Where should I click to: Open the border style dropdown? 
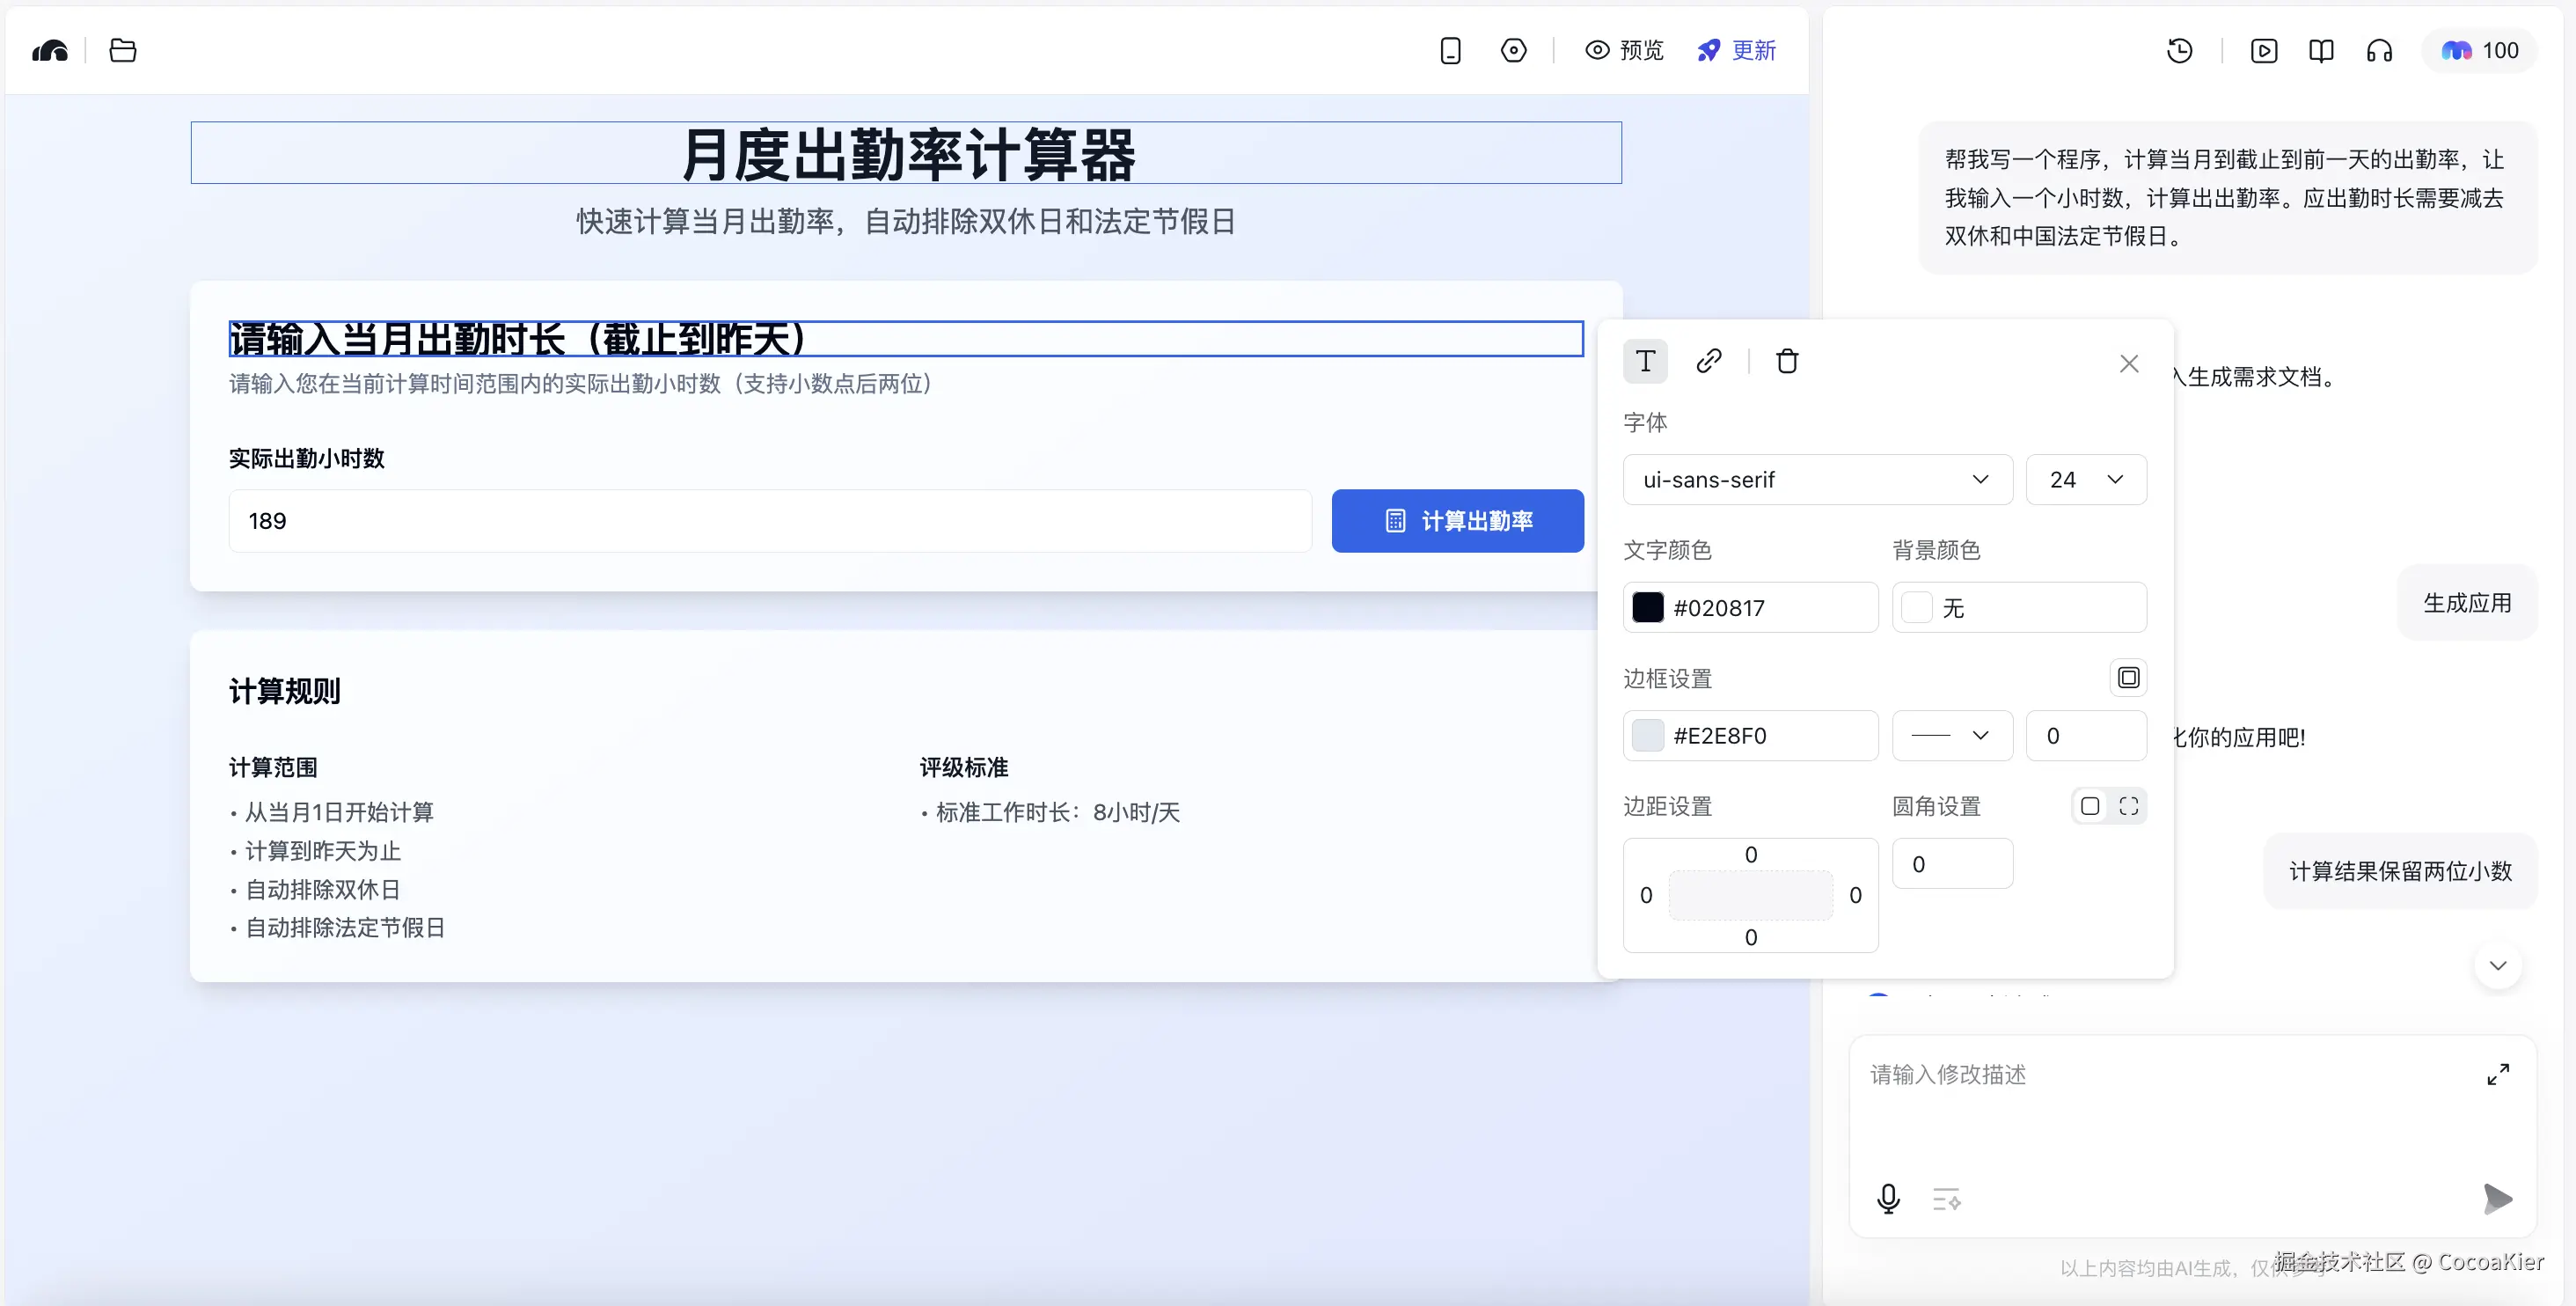tap(1951, 735)
